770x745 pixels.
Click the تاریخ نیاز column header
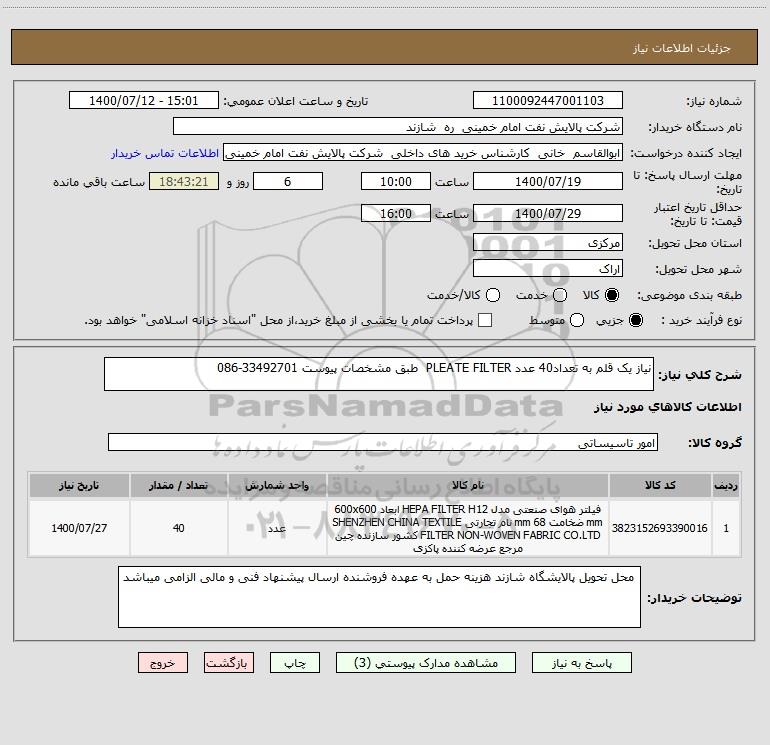coord(79,485)
